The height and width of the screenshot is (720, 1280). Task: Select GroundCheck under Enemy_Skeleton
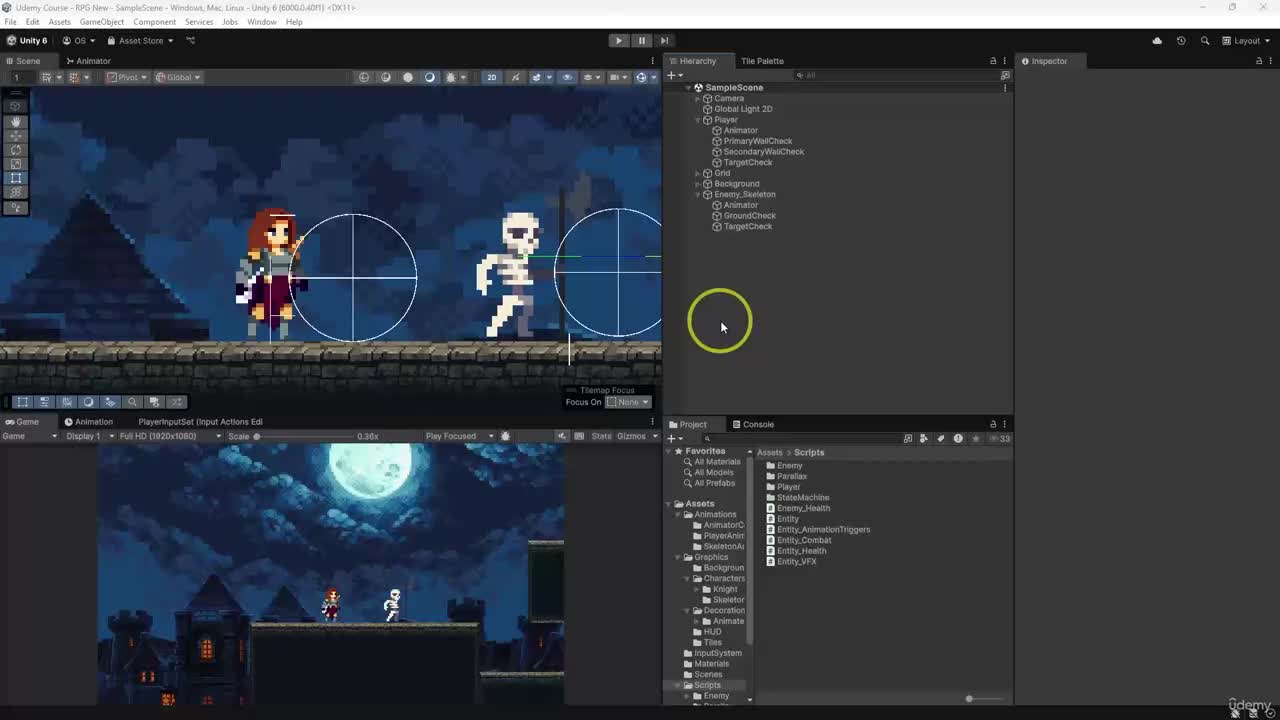[x=749, y=216]
